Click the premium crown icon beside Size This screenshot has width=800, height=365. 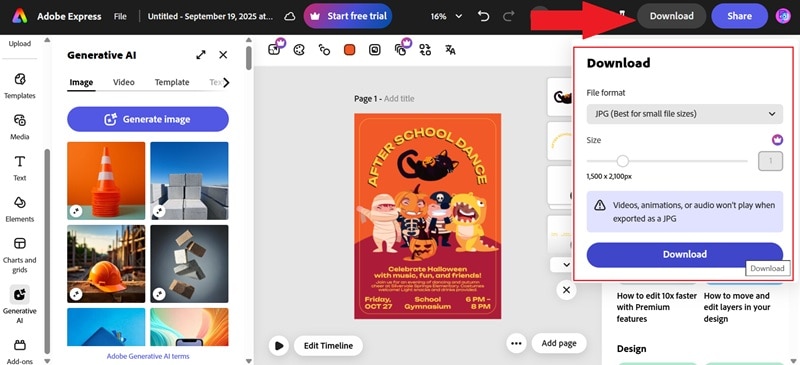pyautogui.click(x=777, y=139)
